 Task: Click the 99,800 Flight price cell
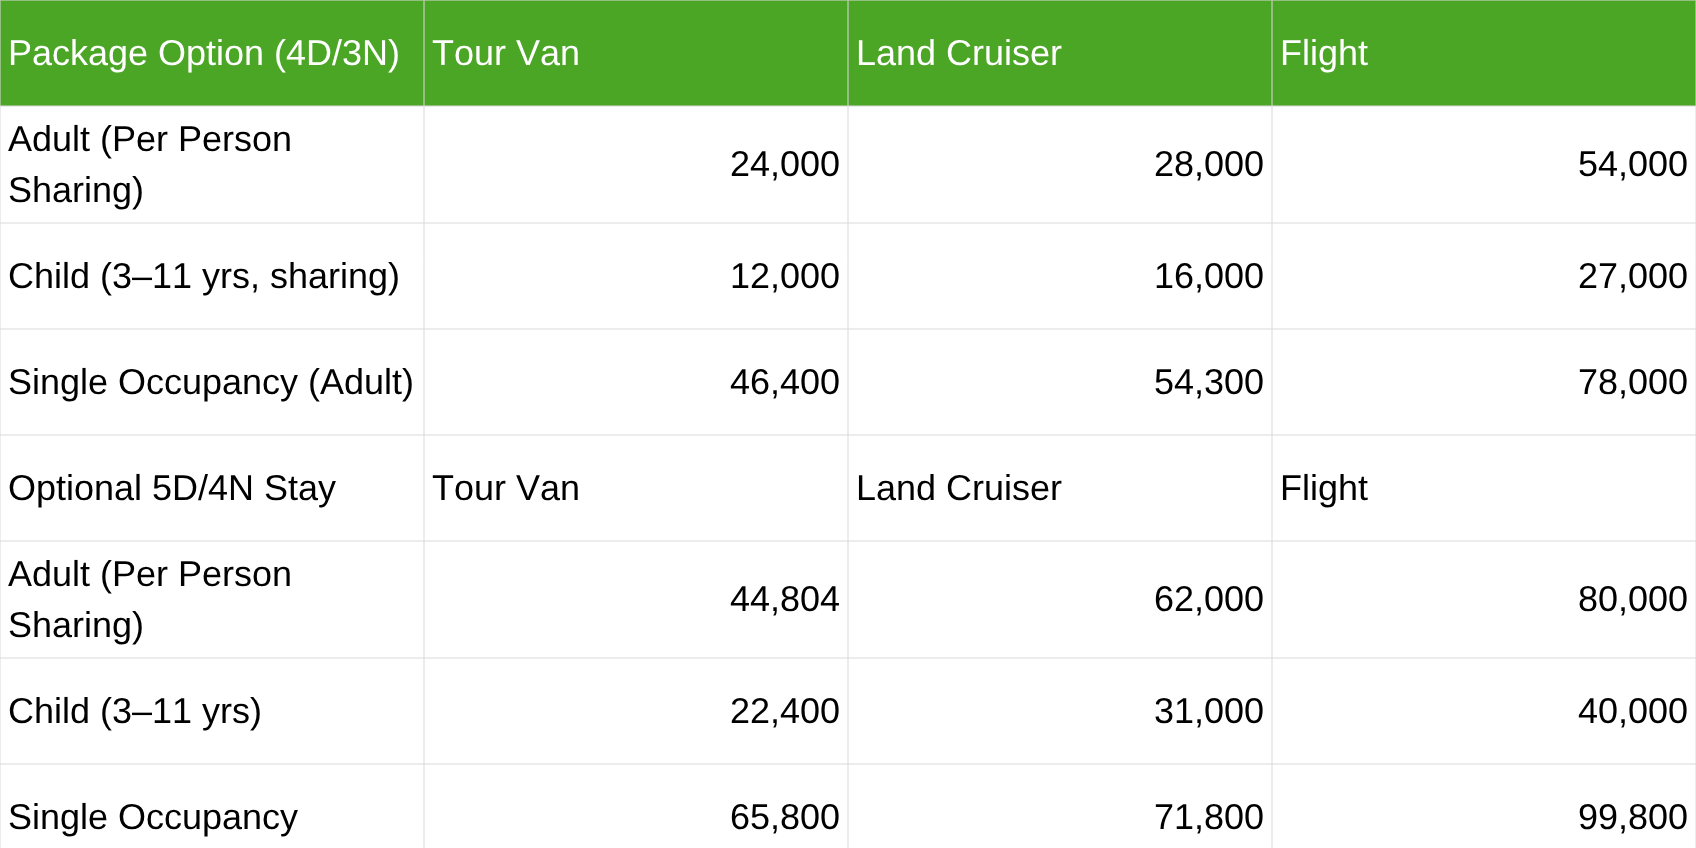point(1632,817)
